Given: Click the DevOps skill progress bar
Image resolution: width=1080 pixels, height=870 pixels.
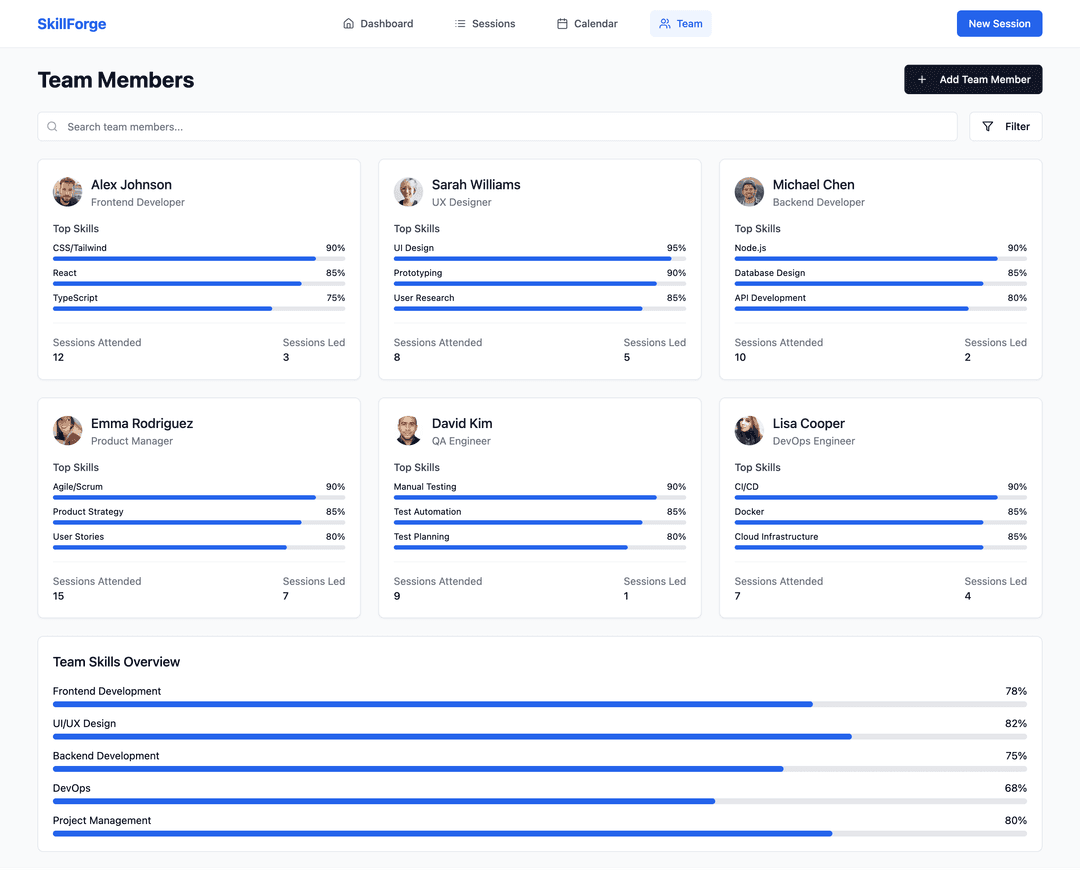Looking at the screenshot, I should pyautogui.click(x=540, y=801).
